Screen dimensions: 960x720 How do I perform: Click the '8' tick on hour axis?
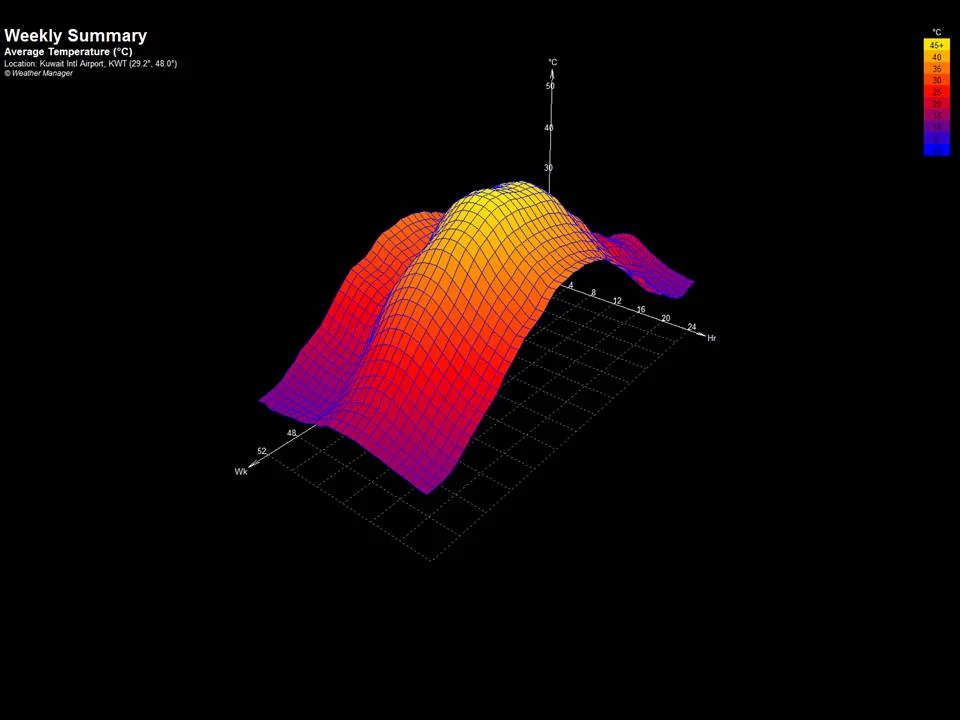[x=593, y=293]
